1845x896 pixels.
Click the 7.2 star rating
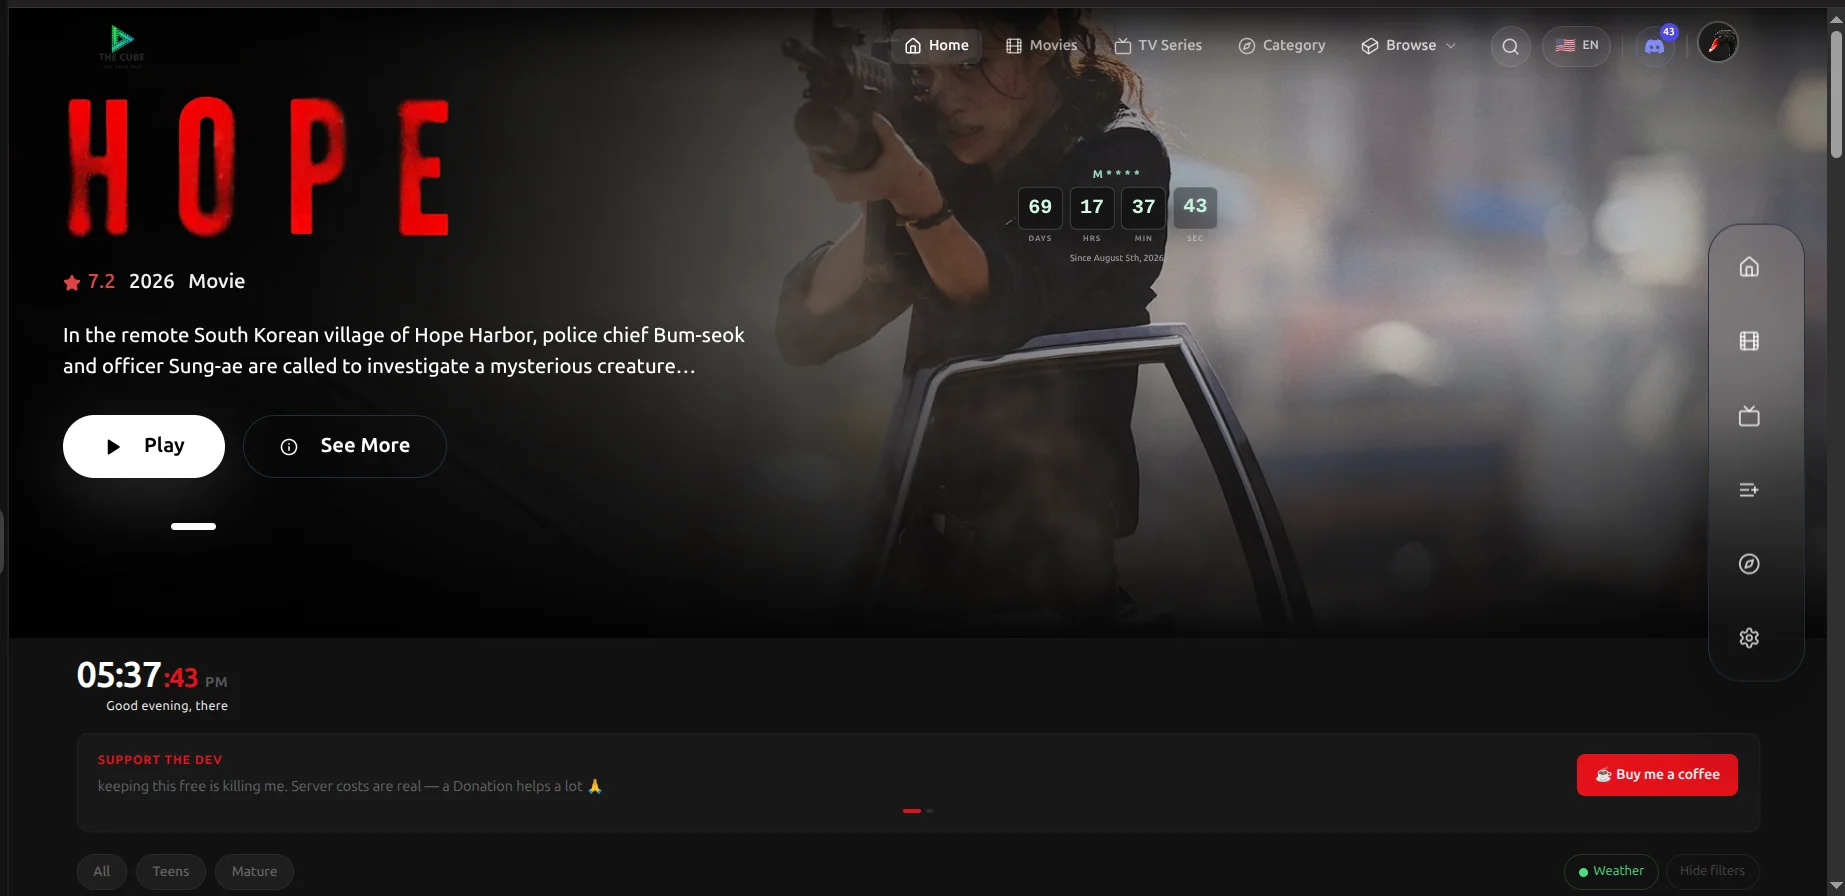click(x=90, y=282)
